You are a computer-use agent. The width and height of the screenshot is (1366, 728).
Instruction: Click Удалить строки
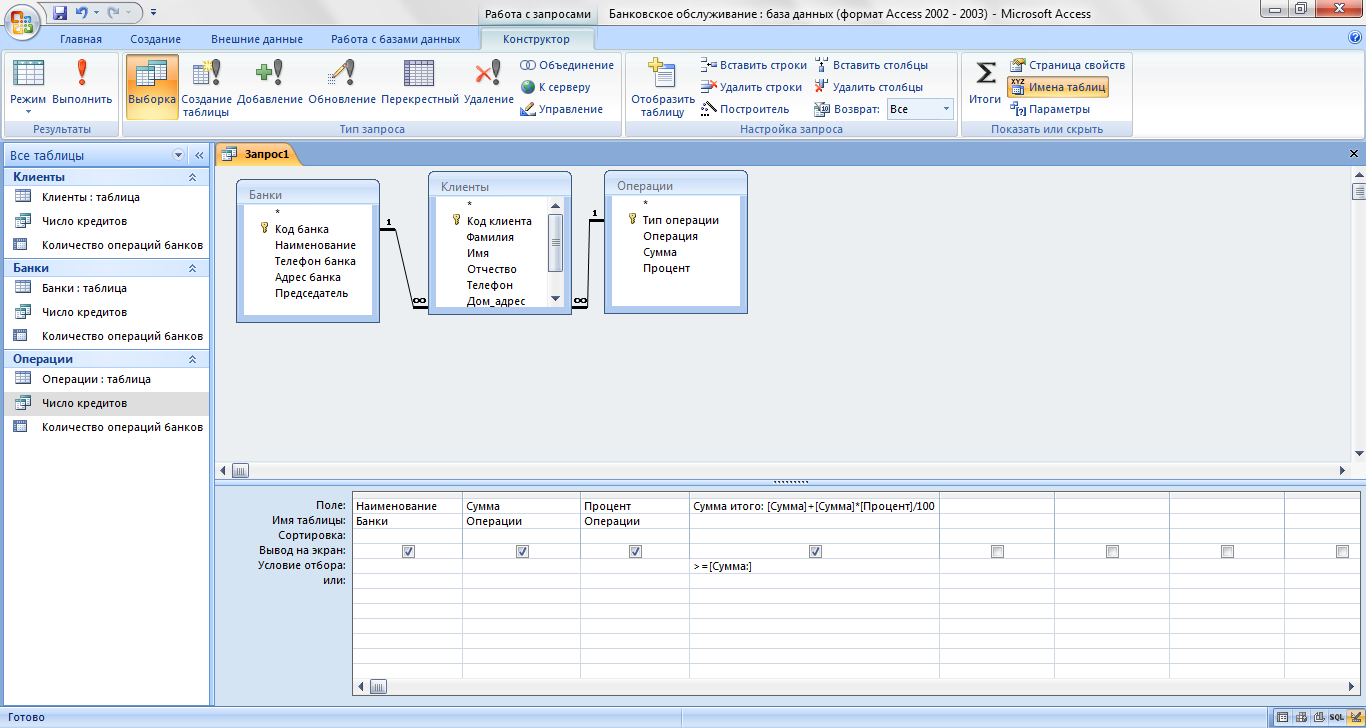(751, 87)
